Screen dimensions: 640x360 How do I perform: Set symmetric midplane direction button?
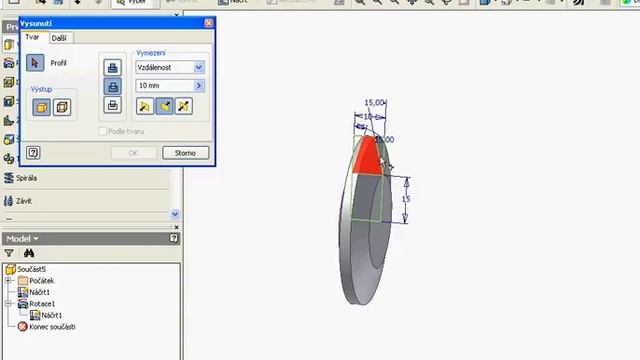184,107
